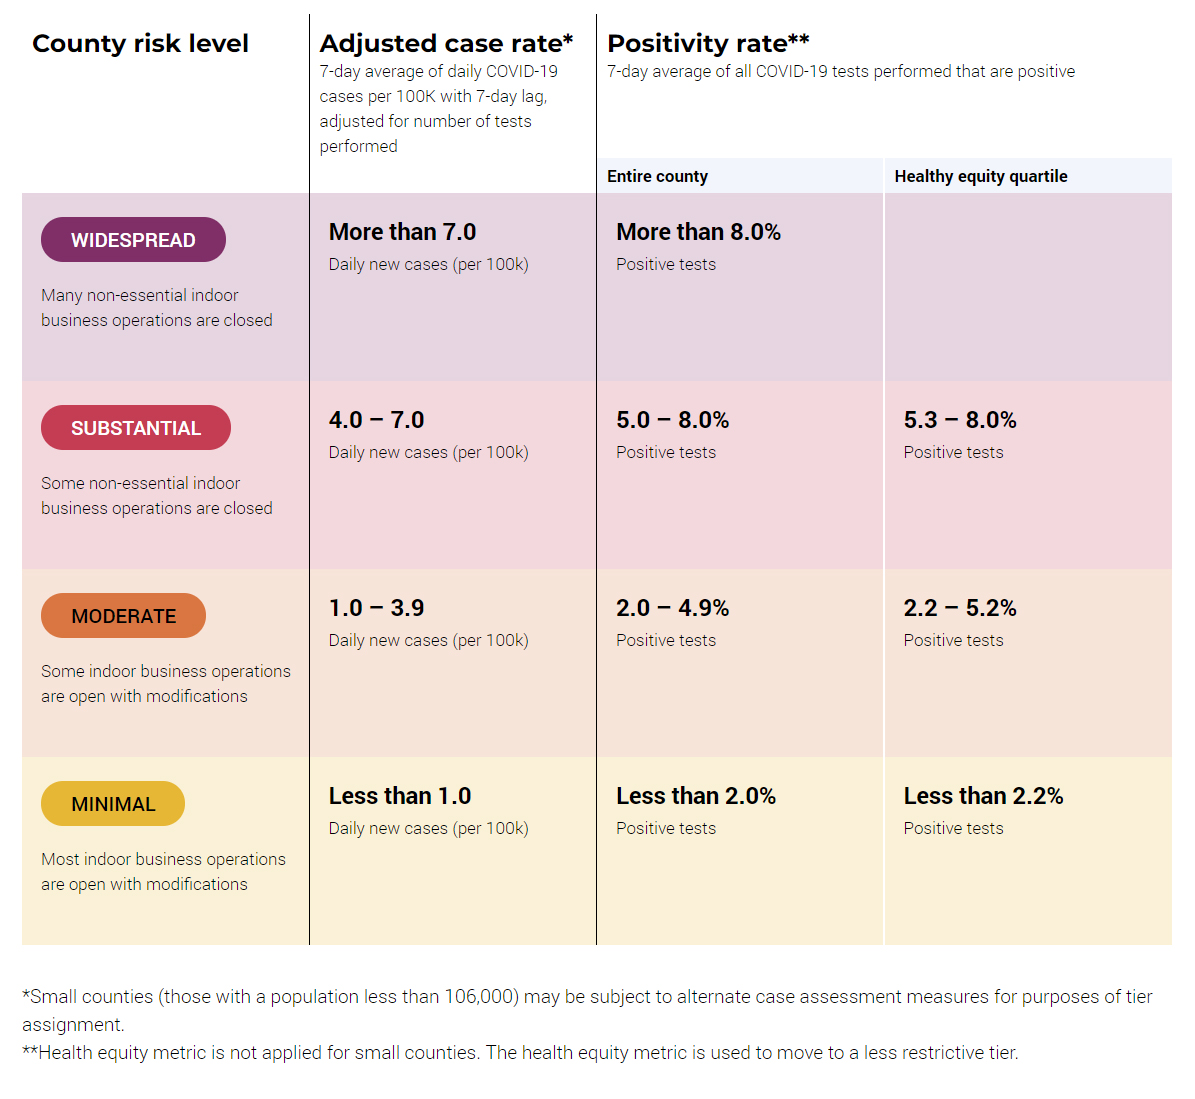Click the Positivity rate heading
The image size is (1195, 1099).
click(x=708, y=44)
